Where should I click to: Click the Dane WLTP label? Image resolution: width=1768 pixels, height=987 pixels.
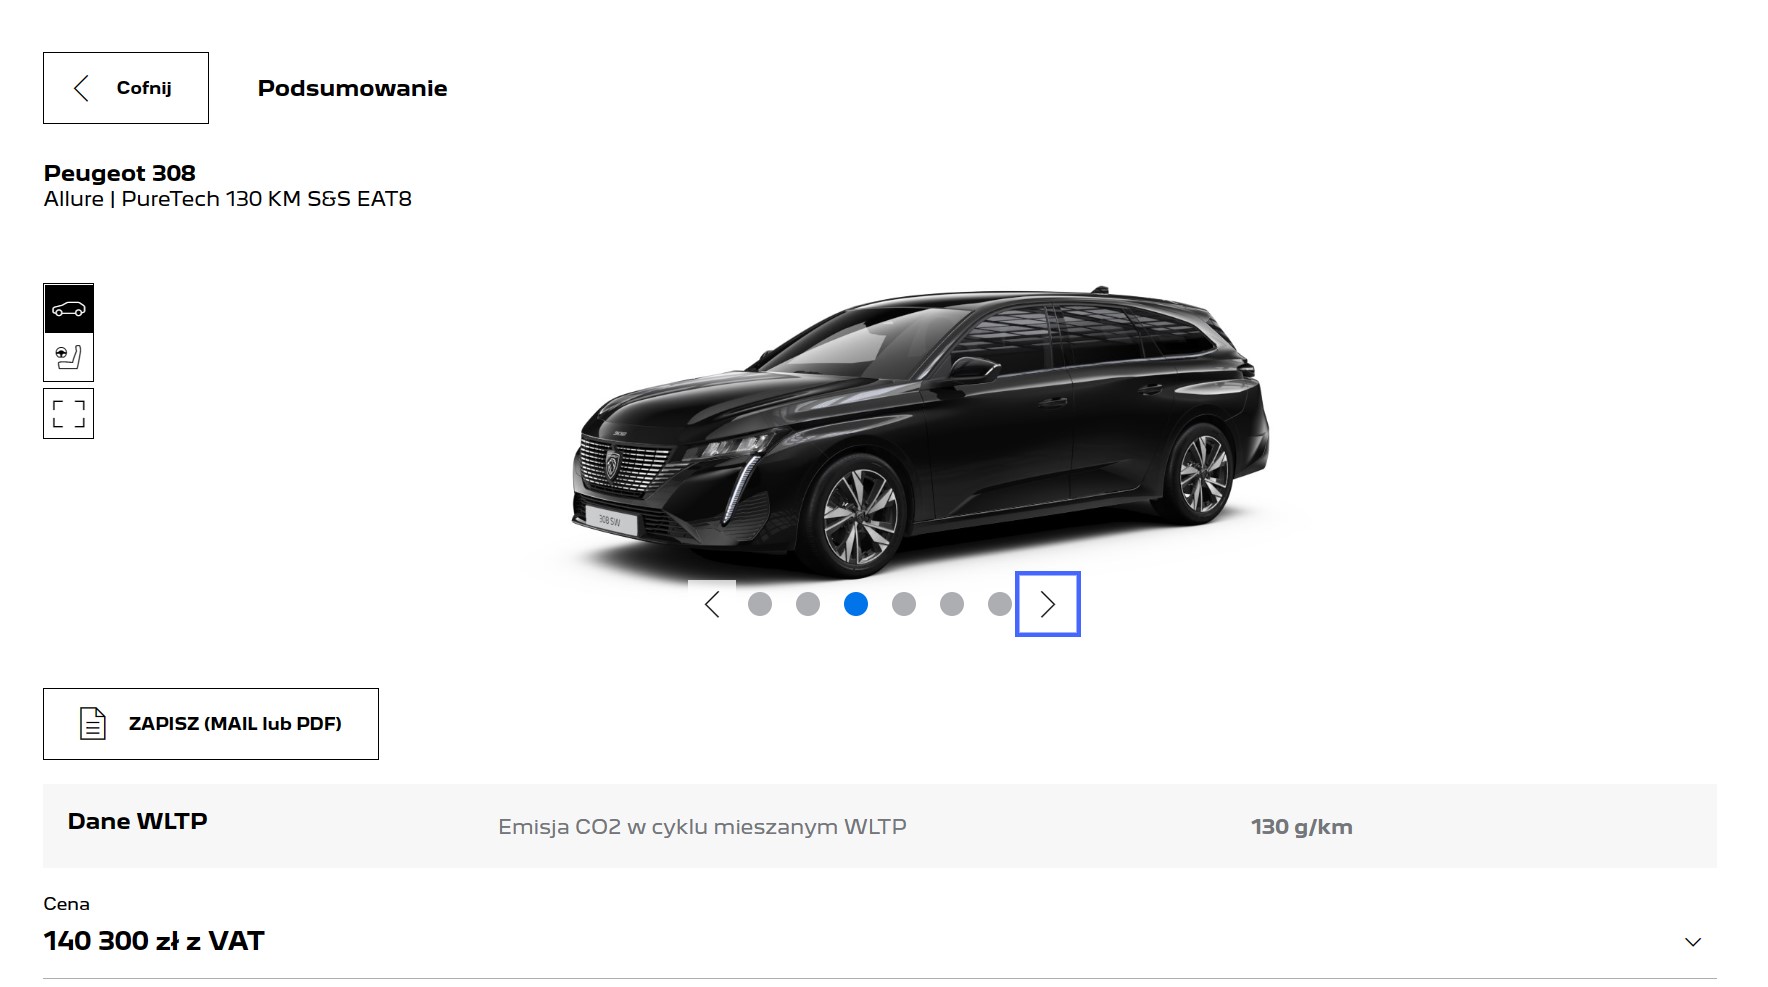[x=138, y=821]
